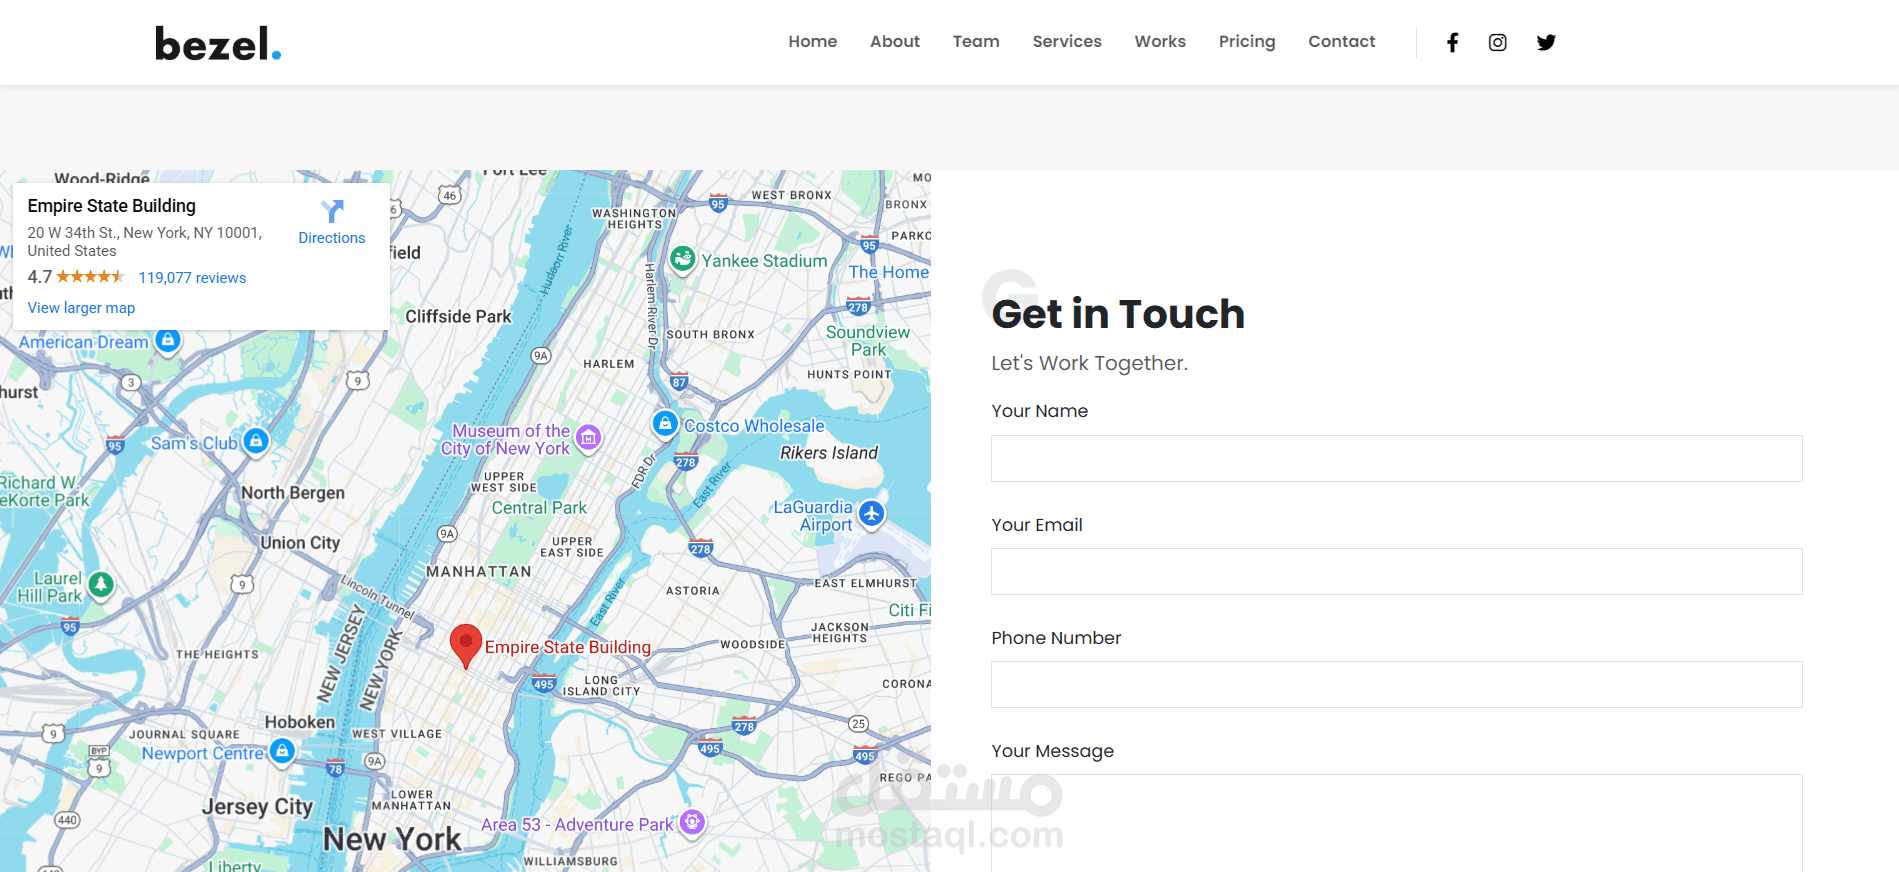Open the 119,077 reviews link
1899x872 pixels.
click(192, 278)
